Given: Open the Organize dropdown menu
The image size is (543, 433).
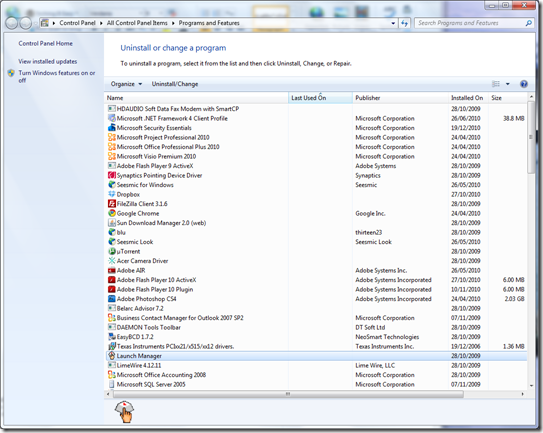Looking at the screenshot, I should (126, 84).
